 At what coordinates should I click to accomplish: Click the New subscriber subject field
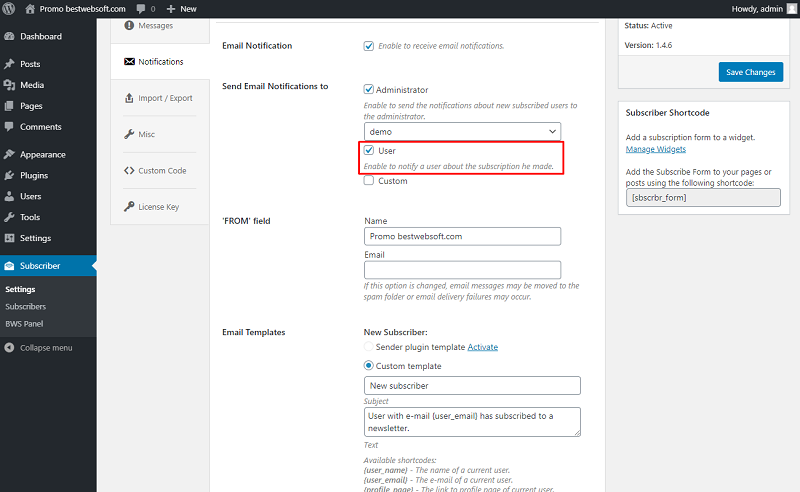[x=472, y=385]
